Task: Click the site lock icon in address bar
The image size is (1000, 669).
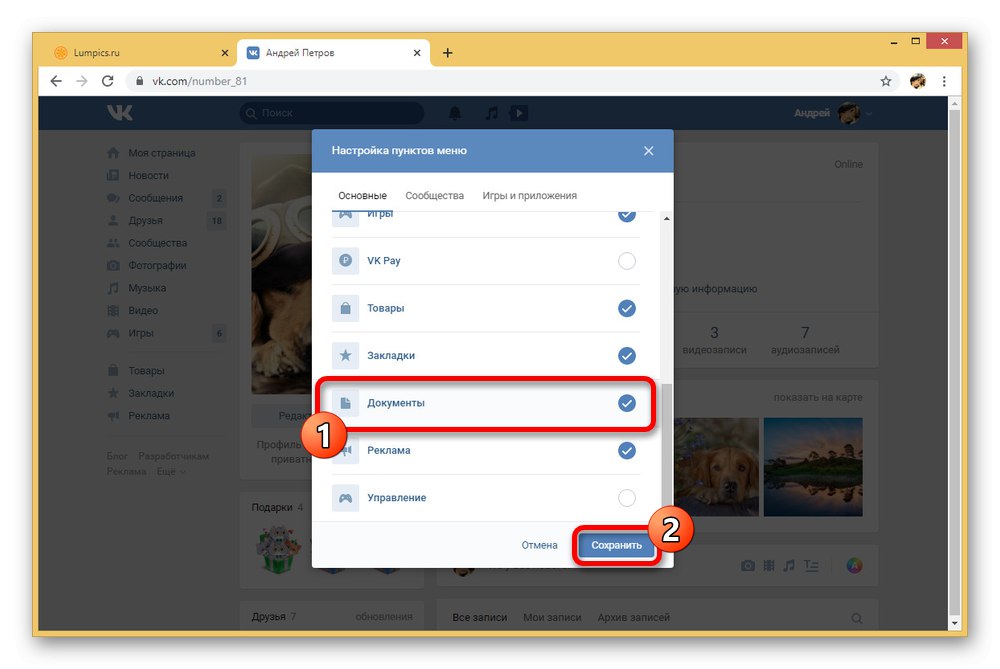Action: 139,81
